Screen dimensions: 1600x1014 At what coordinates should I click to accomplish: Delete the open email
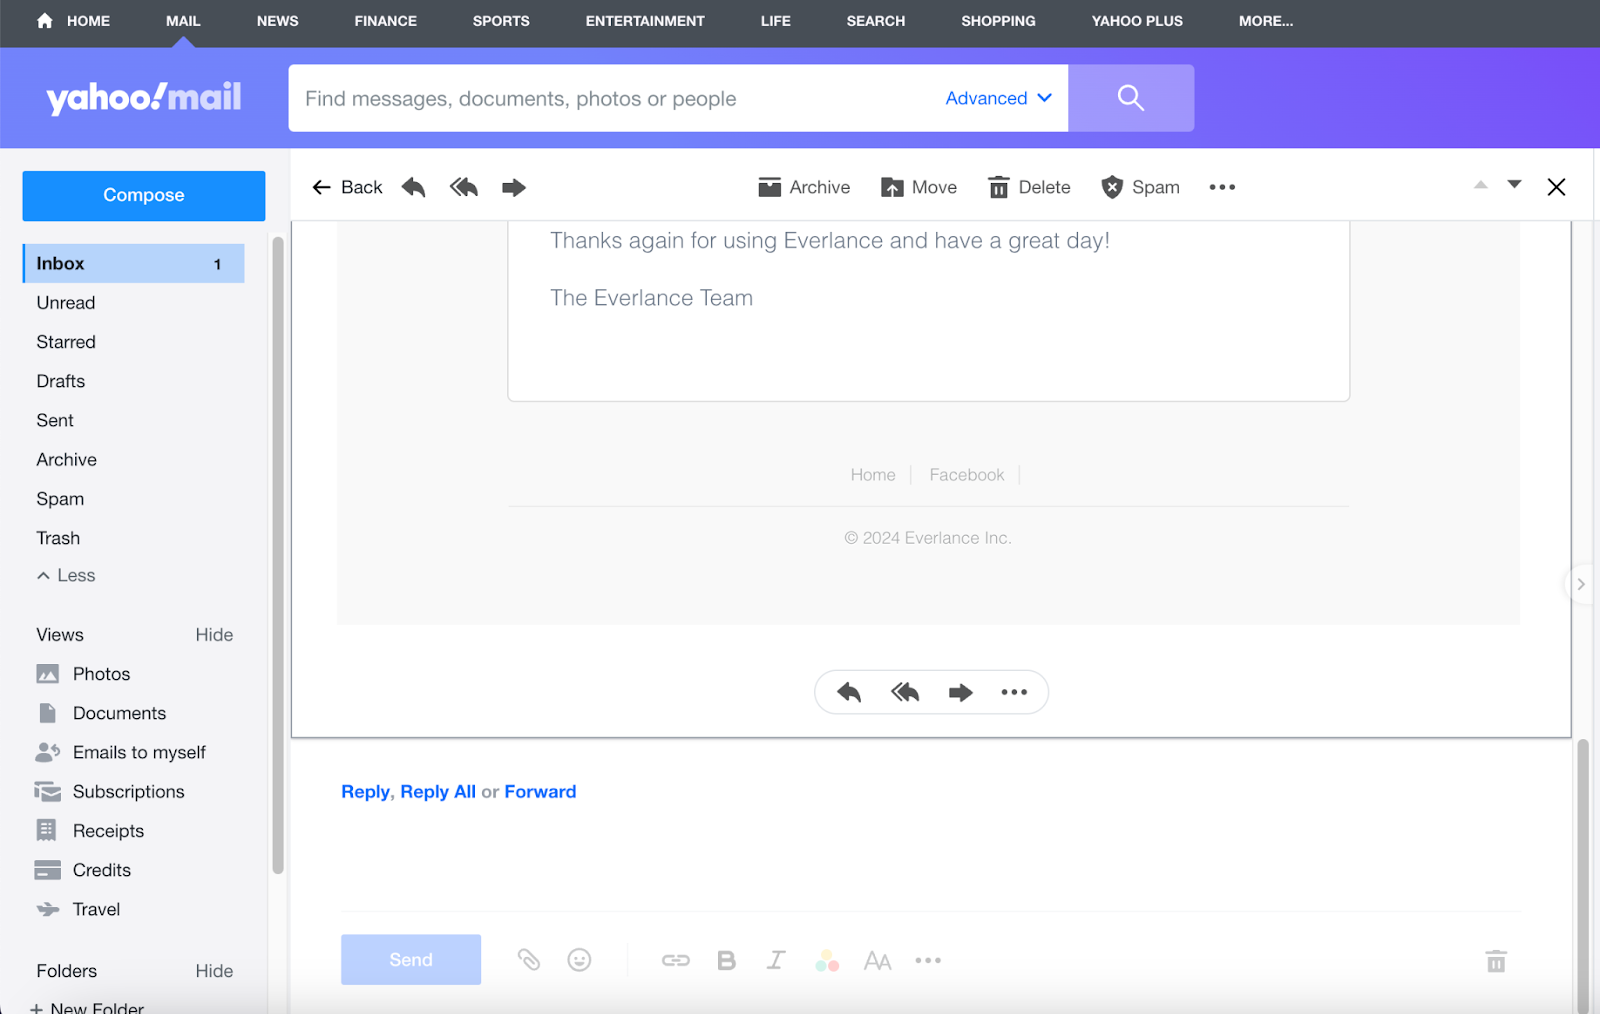(x=1029, y=187)
